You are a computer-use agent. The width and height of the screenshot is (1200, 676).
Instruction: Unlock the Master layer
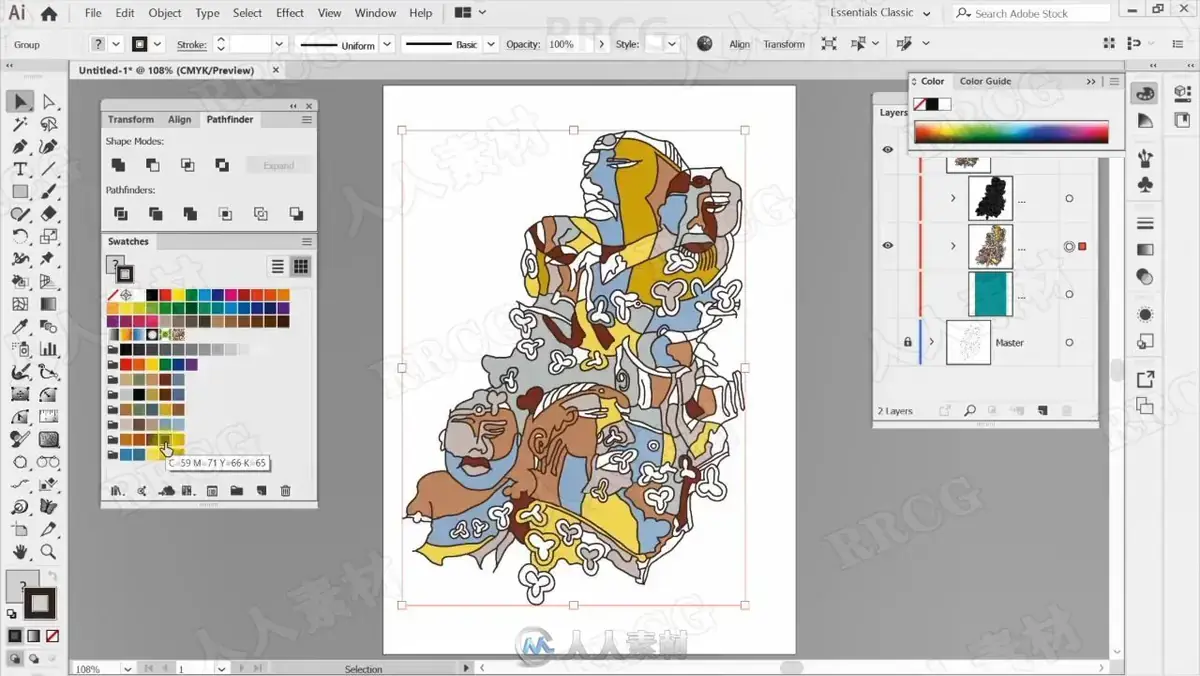pyautogui.click(x=908, y=342)
